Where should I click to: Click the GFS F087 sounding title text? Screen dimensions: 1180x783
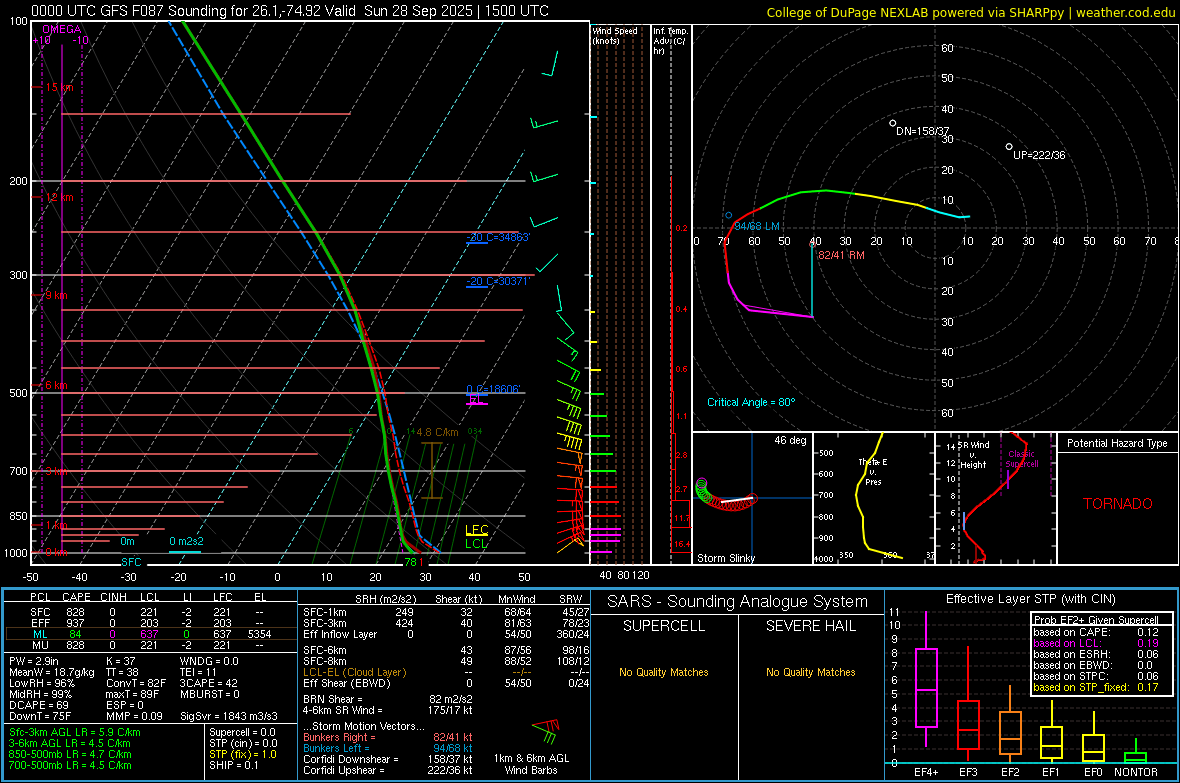tap(290, 11)
